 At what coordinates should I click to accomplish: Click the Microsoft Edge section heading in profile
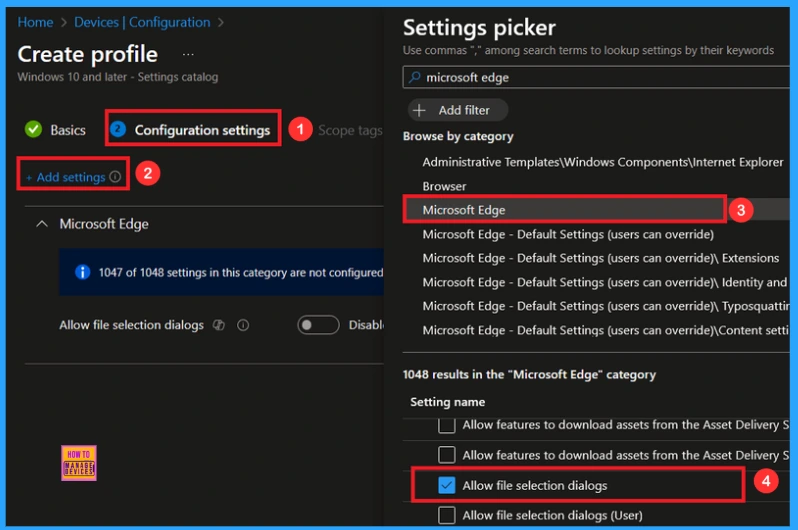(104, 224)
